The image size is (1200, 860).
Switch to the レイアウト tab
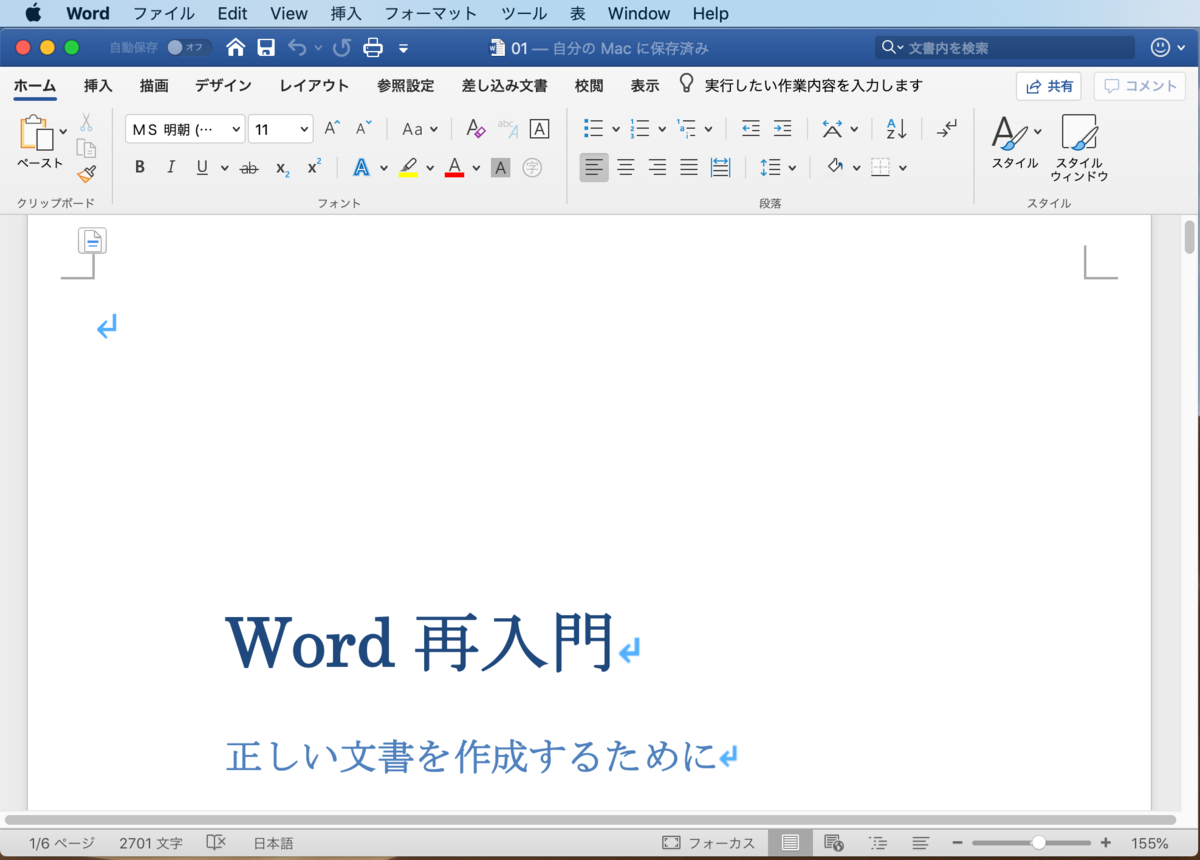click(314, 86)
